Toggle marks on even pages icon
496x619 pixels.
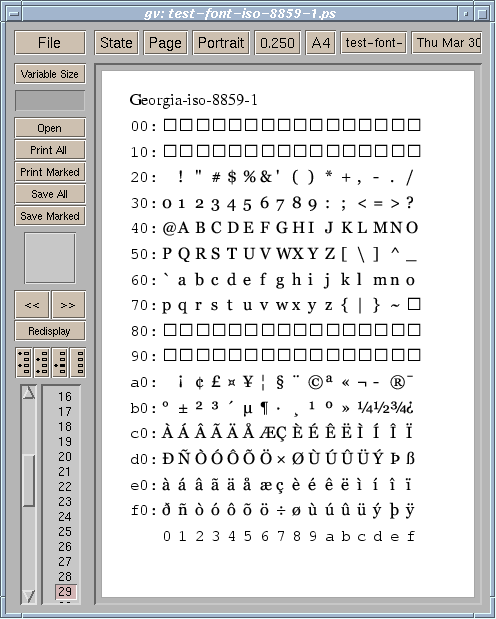tap(42, 362)
